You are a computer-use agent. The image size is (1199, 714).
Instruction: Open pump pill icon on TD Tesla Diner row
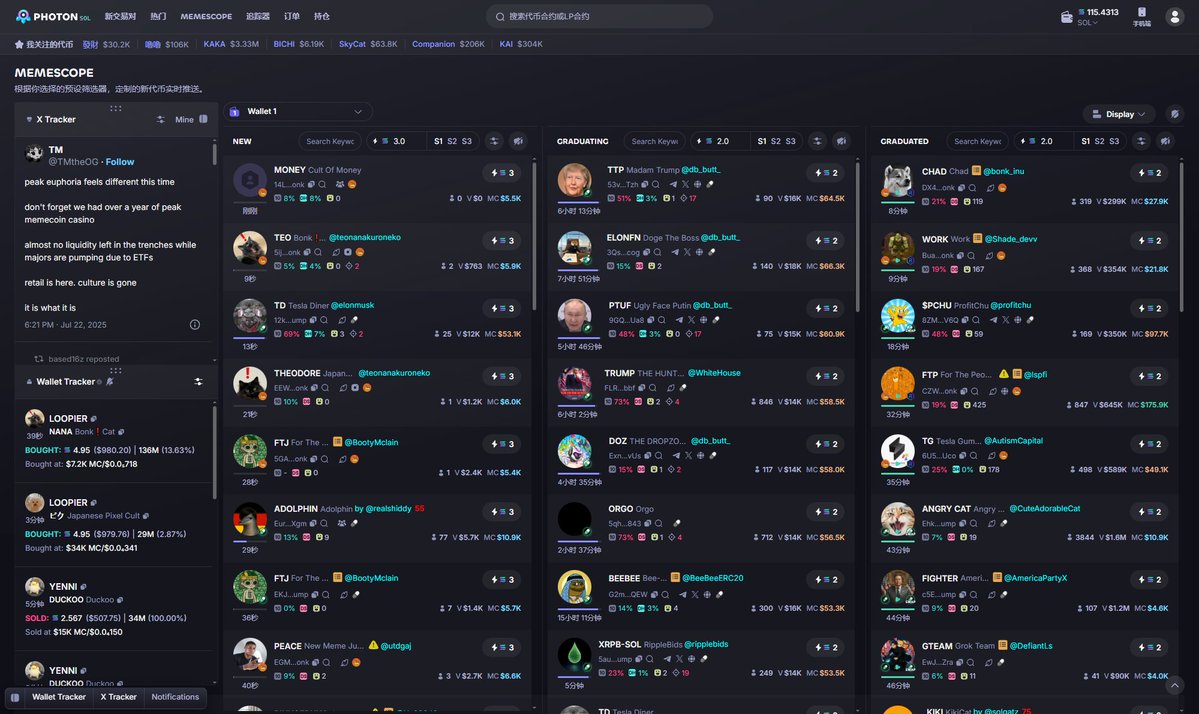tap(354, 320)
